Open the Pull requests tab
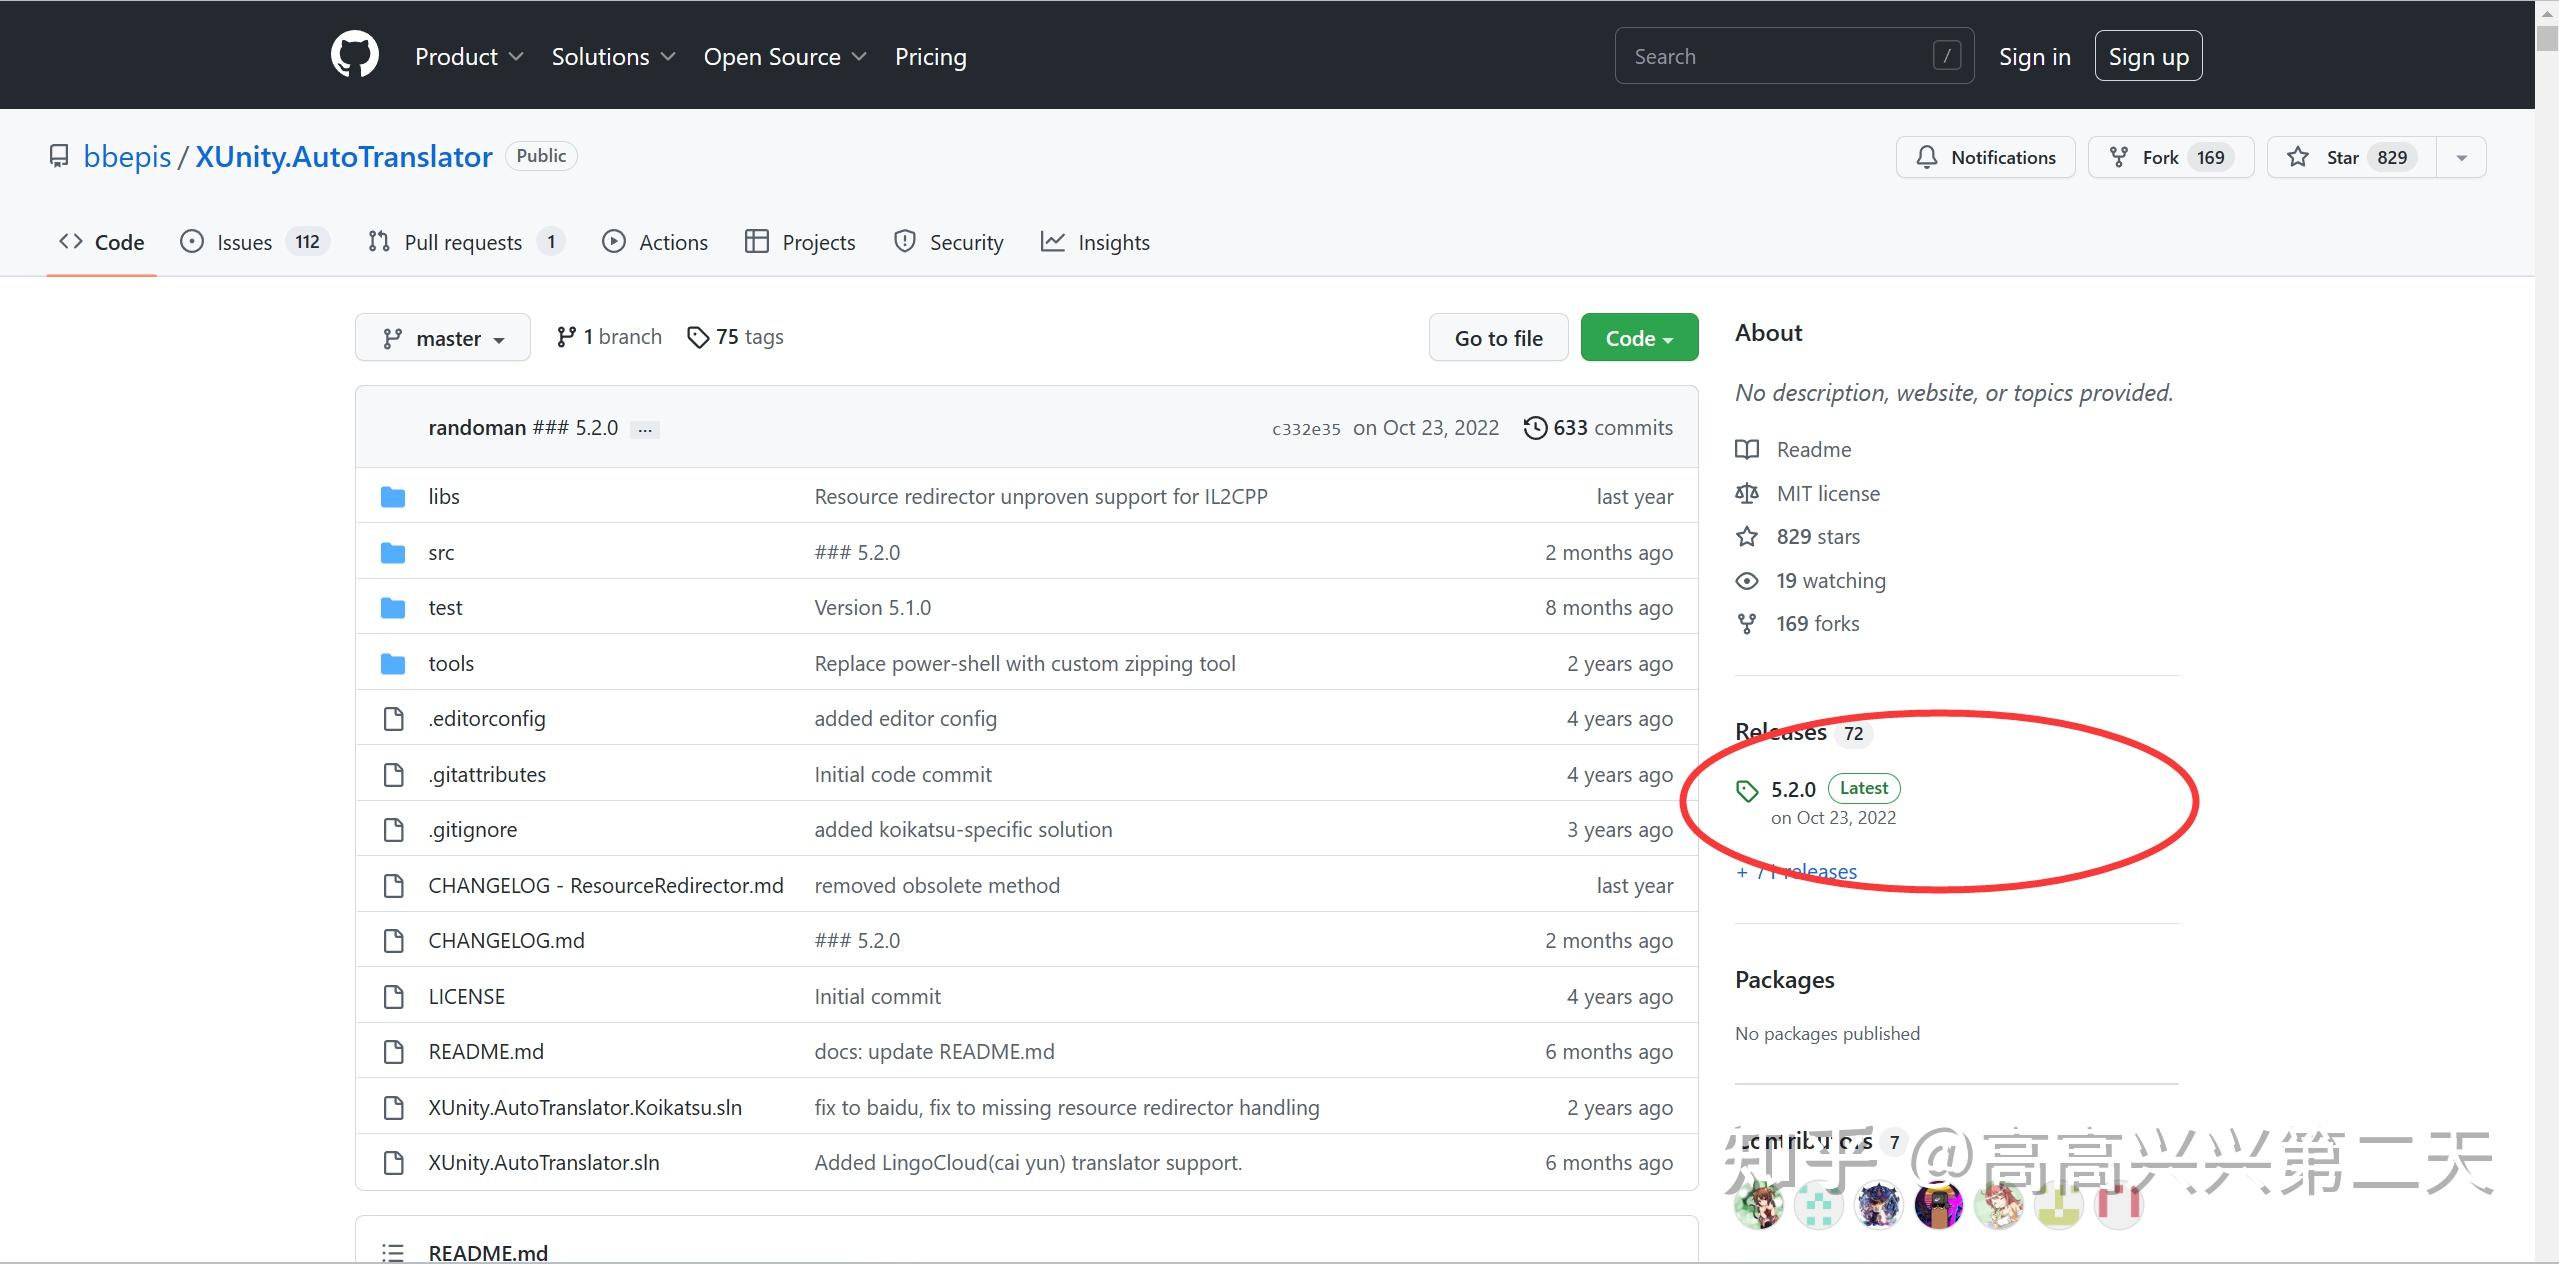The height and width of the screenshot is (1264, 2559). 462,242
